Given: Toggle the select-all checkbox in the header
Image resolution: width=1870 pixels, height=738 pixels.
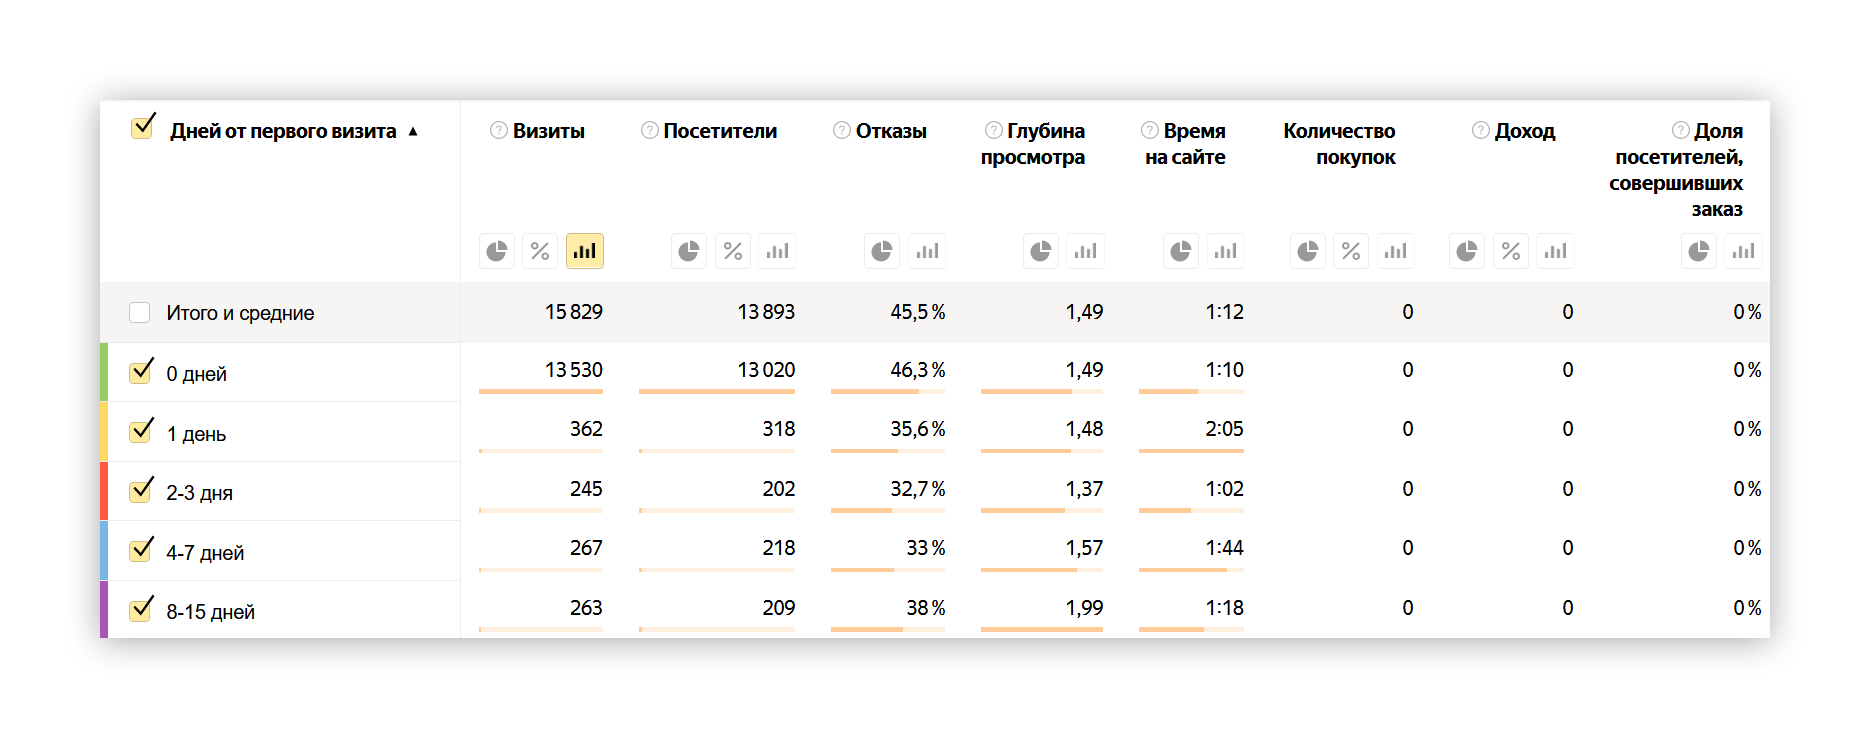Looking at the screenshot, I should 144,128.
